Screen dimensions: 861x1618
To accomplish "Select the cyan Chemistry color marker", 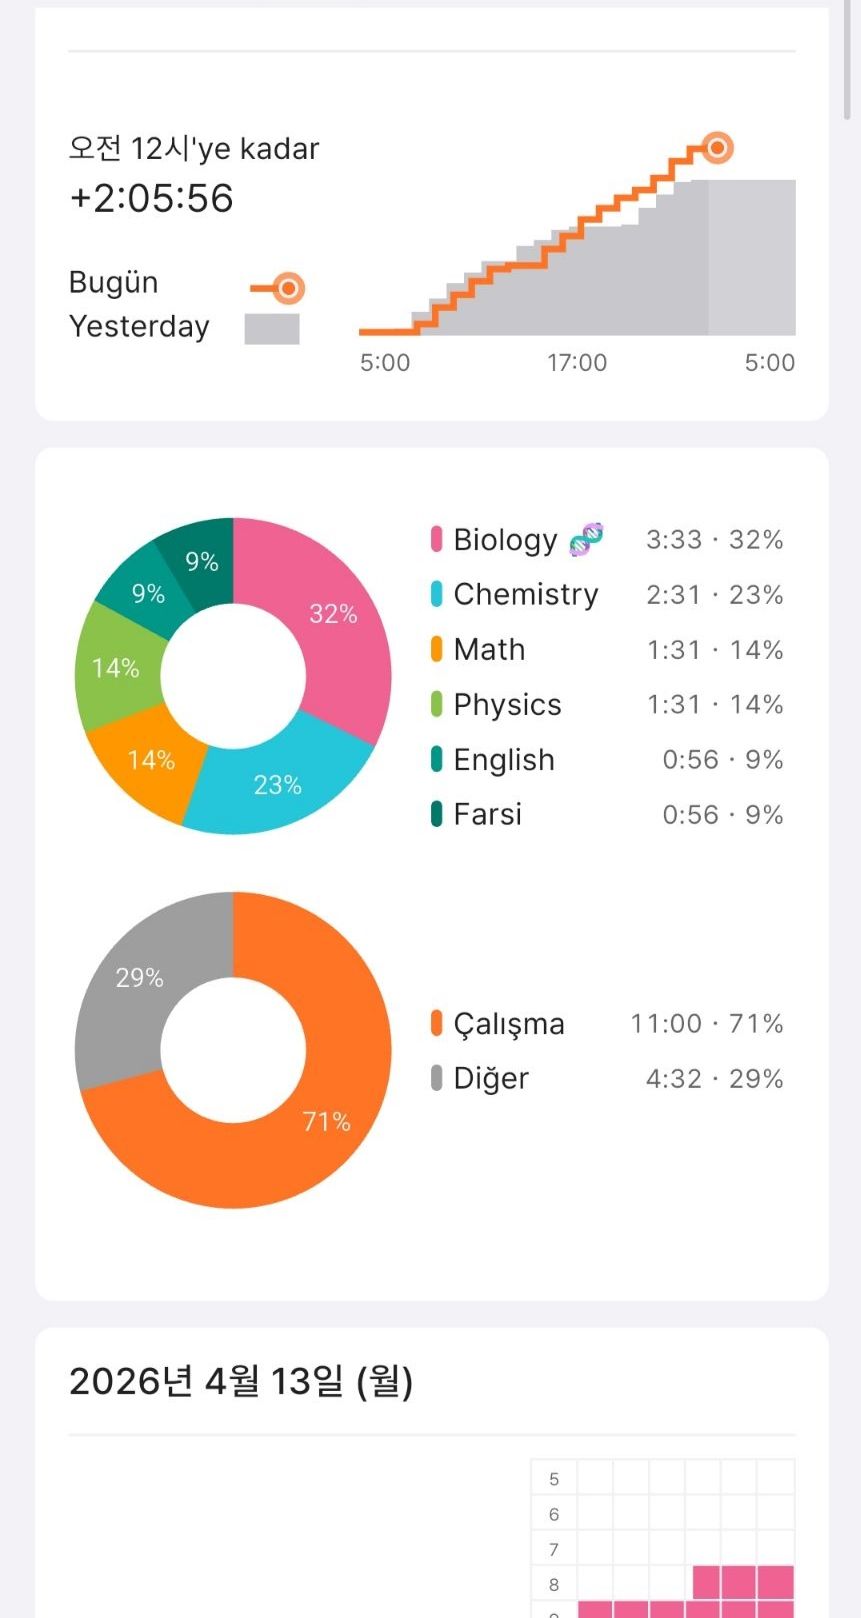I will coord(436,594).
